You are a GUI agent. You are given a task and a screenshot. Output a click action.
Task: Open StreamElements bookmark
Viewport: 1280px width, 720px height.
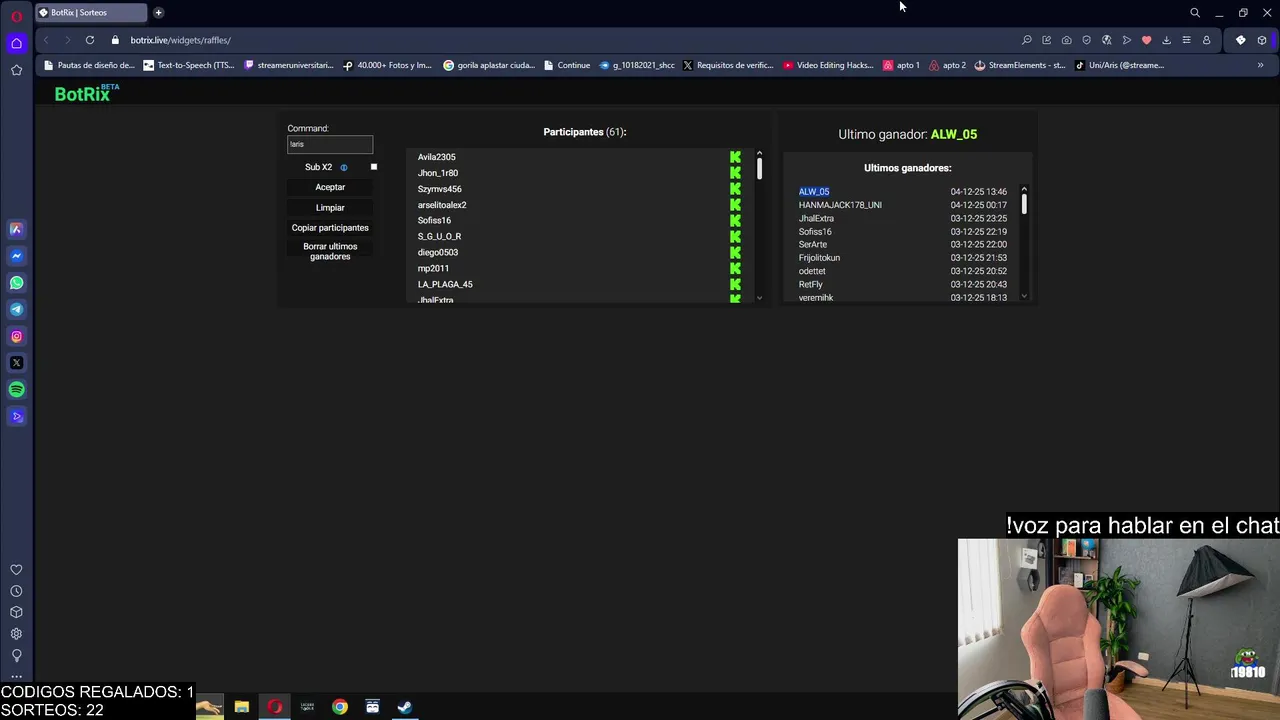[x=1020, y=65]
